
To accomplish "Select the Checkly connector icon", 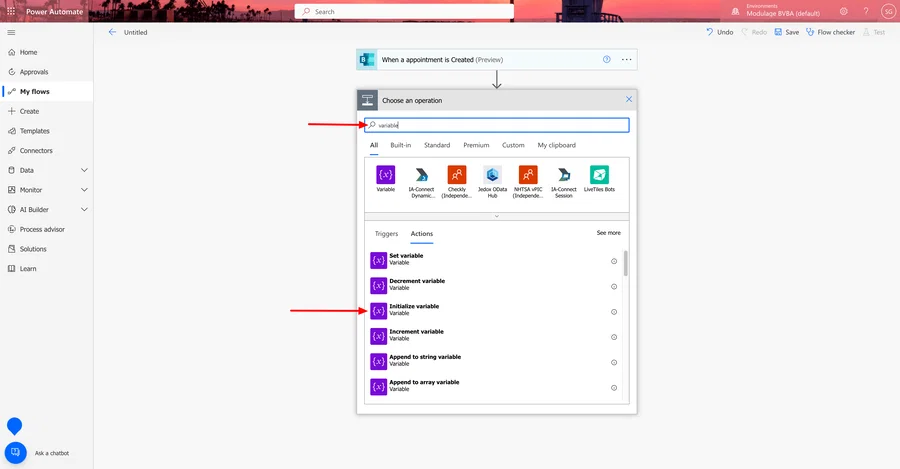I will [x=457, y=175].
